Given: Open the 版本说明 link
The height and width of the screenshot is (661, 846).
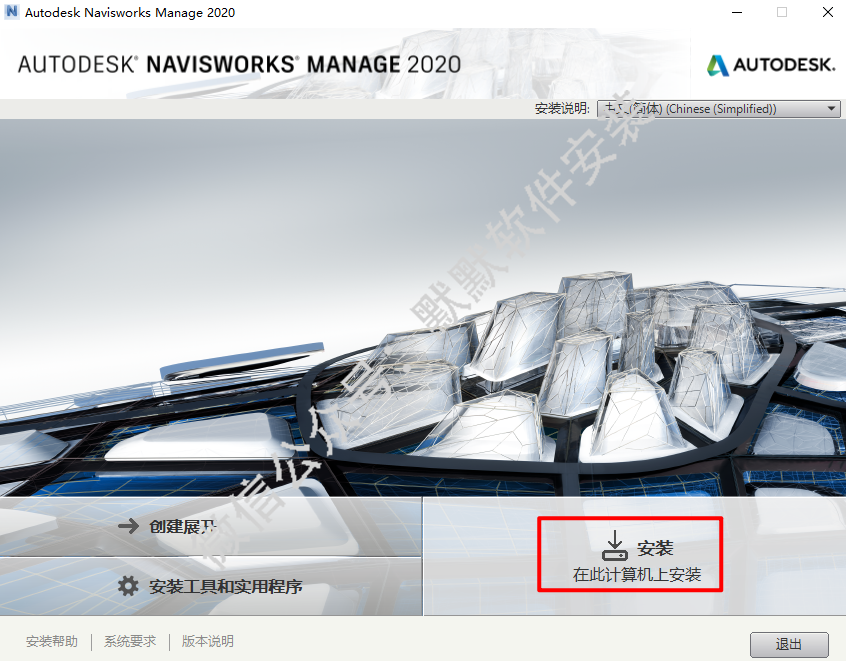Looking at the screenshot, I should click(208, 641).
